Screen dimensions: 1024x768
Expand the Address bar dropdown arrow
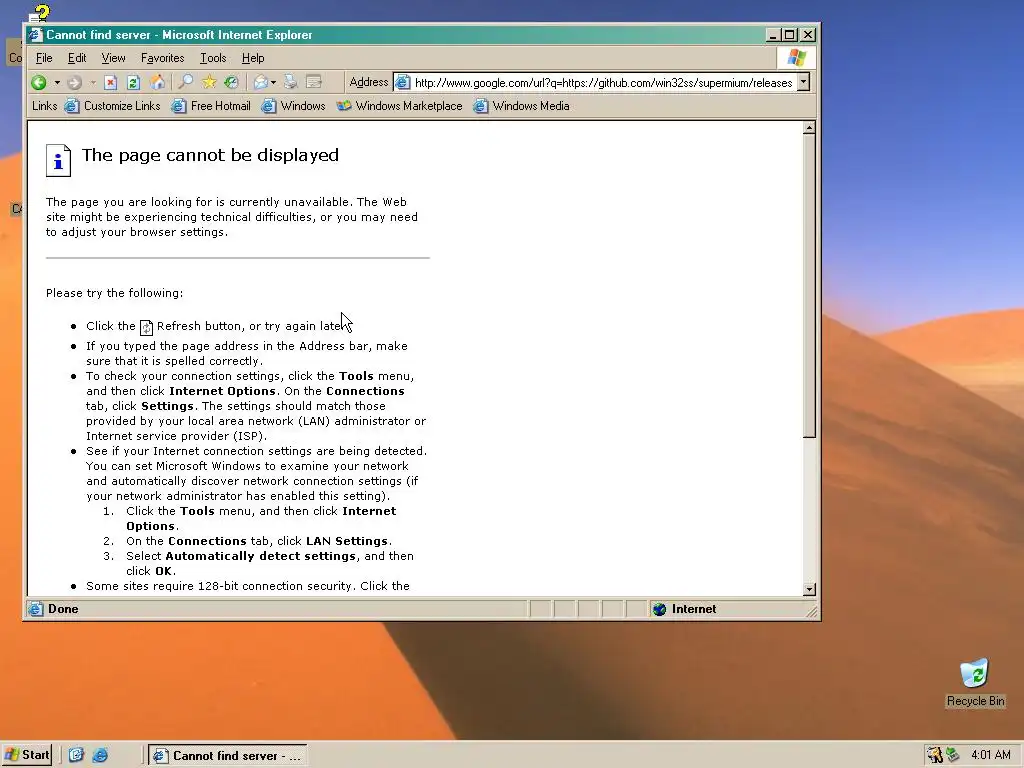click(x=804, y=82)
